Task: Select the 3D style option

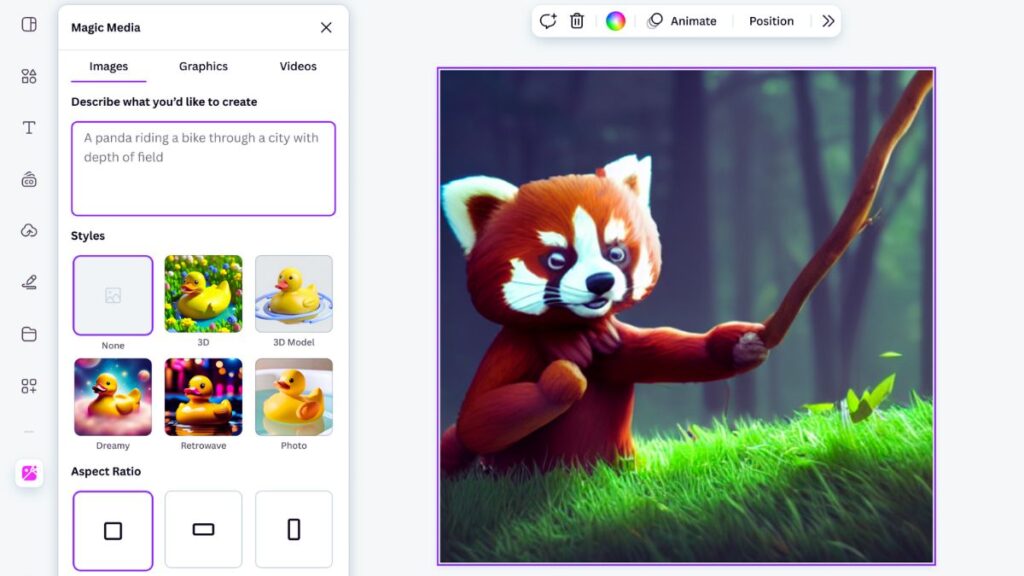Action: tap(203, 295)
